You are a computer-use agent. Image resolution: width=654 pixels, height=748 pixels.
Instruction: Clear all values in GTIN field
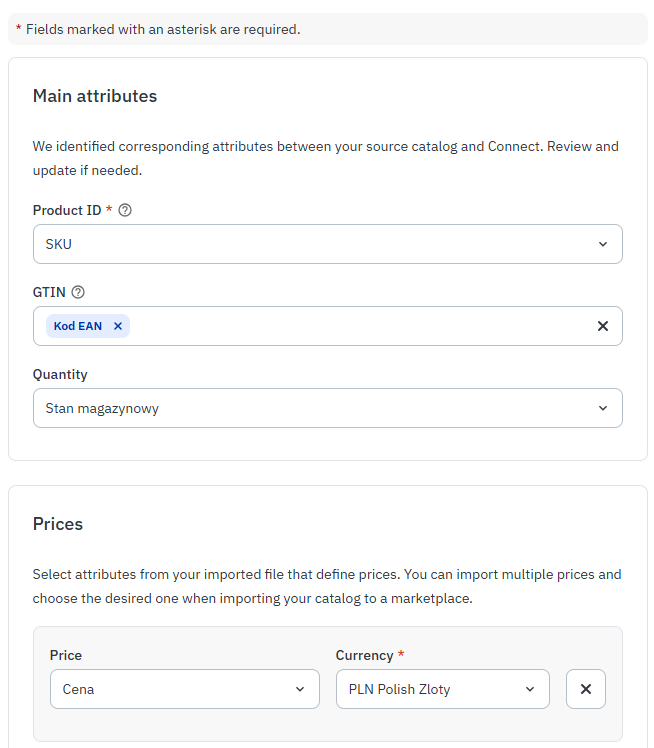pyautogui.click(x=602, y=326)
